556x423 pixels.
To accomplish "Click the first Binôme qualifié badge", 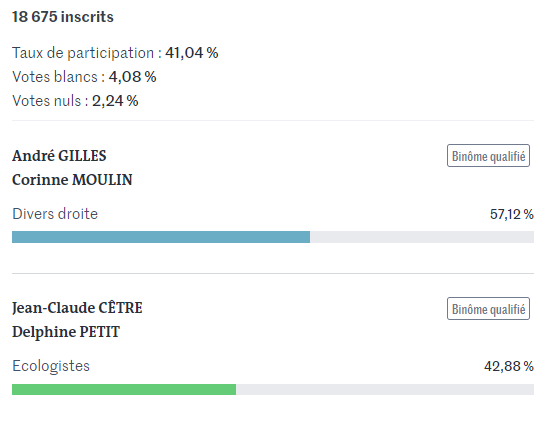I will tap(488, 155).
